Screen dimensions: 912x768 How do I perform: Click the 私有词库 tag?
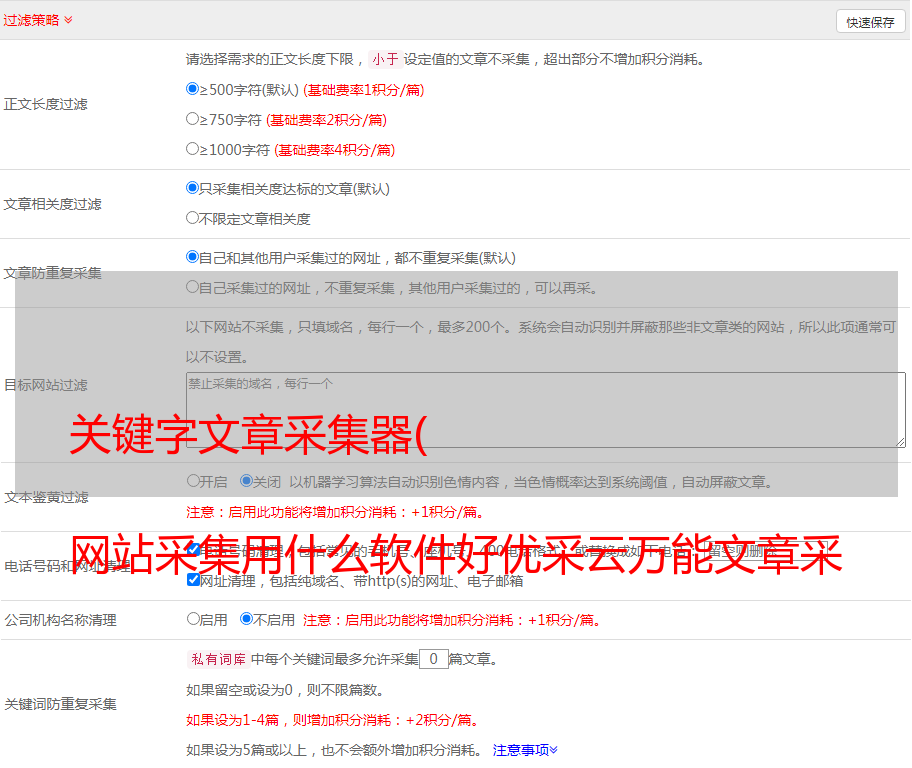(x=219, y=659)
